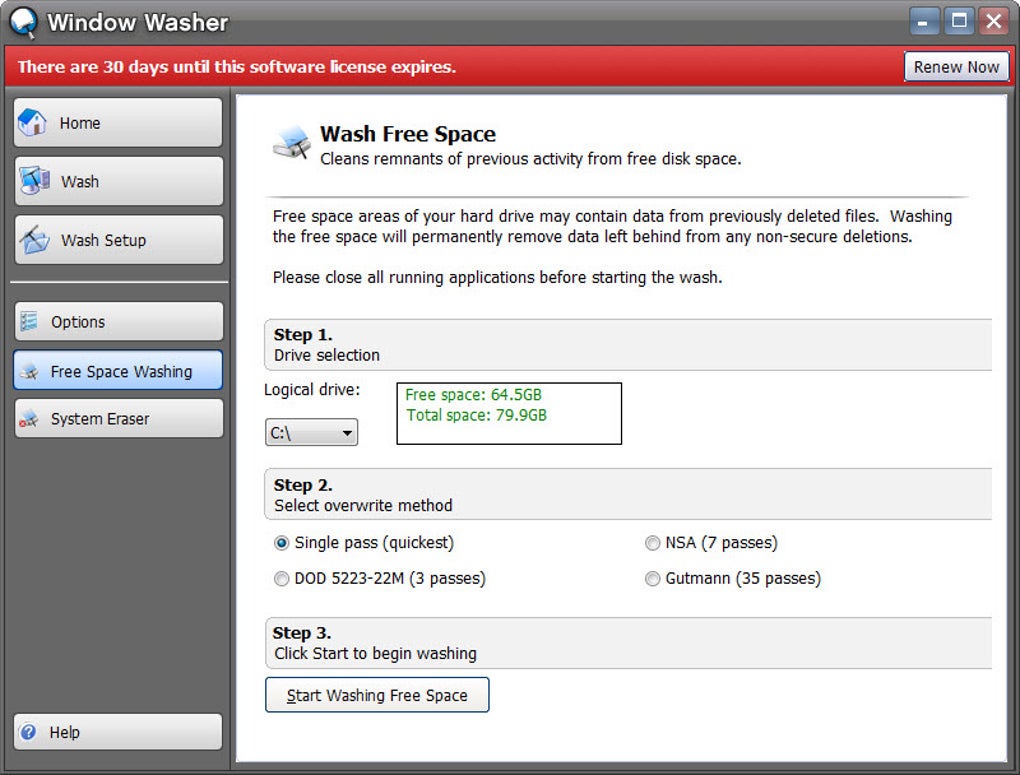Image resolution: width=1020 pixels, height=775 pixels.
Task: Click the 'Logical drive:' label
Action: [312, 390]
